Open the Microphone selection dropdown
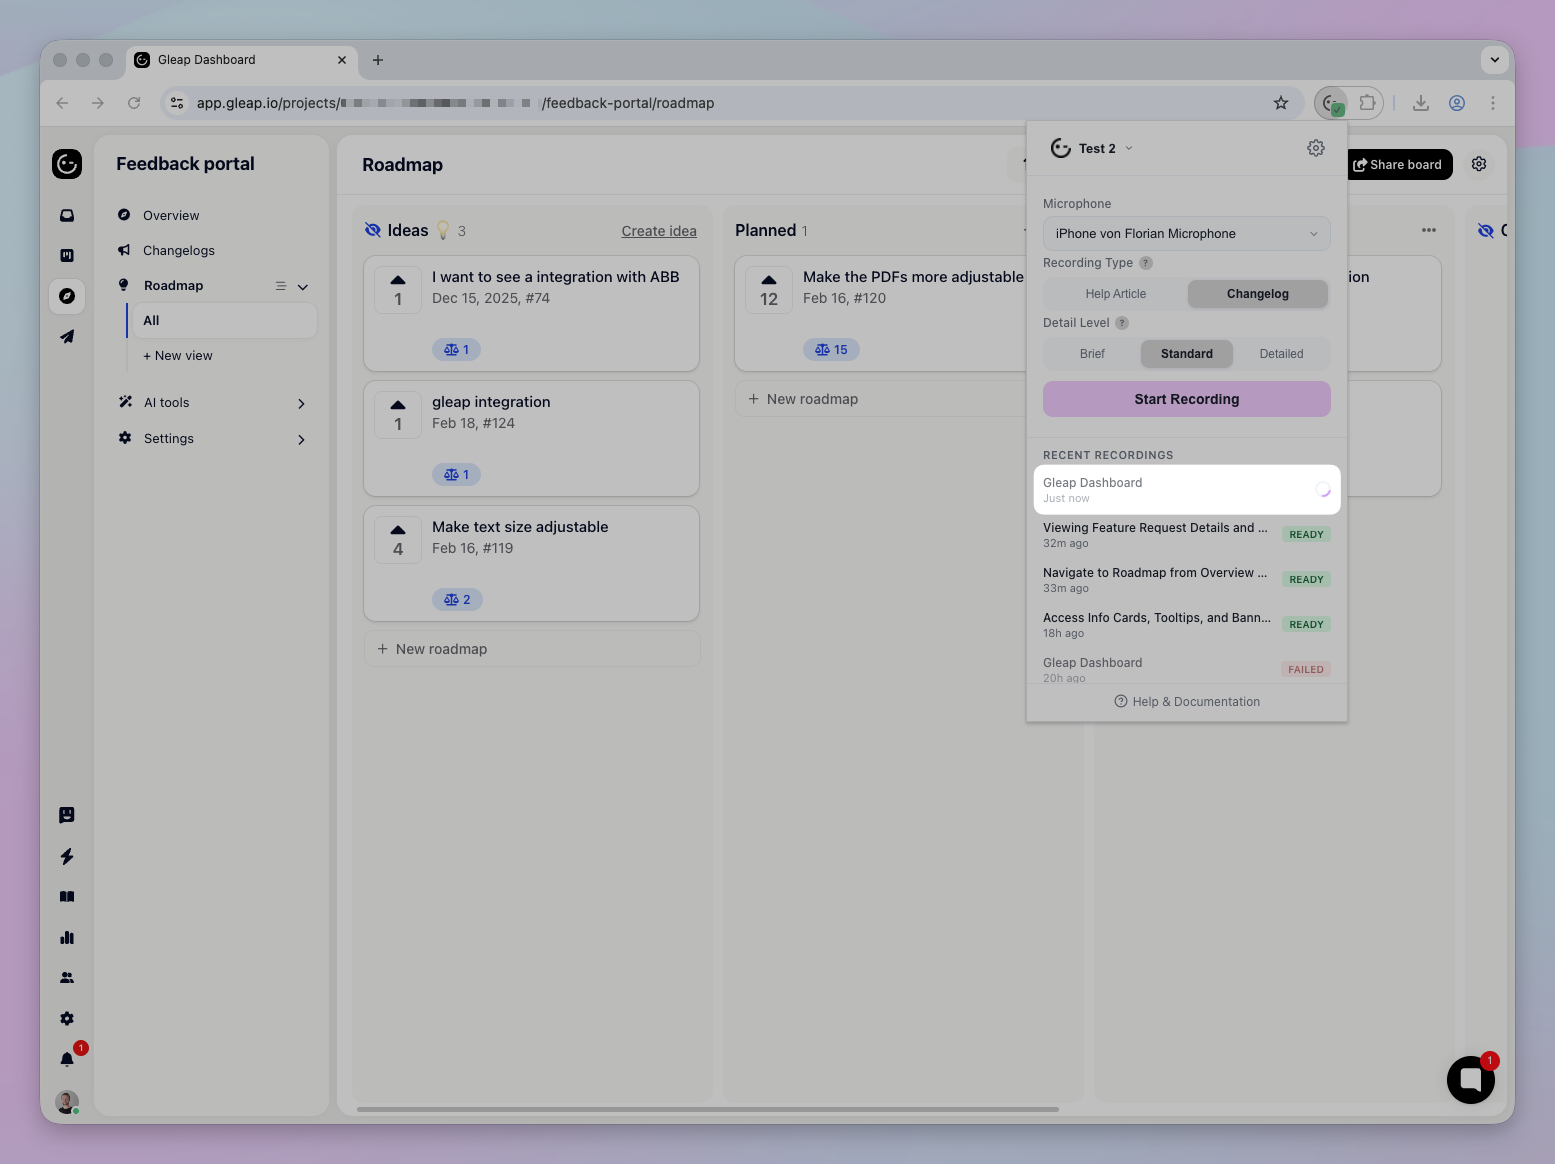The image size is (1555, 1164). [x=1187, y=234]
